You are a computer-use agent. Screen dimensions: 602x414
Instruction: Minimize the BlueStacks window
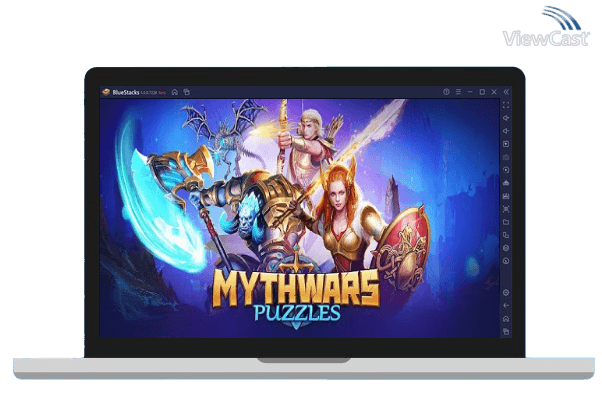point(470,92)
